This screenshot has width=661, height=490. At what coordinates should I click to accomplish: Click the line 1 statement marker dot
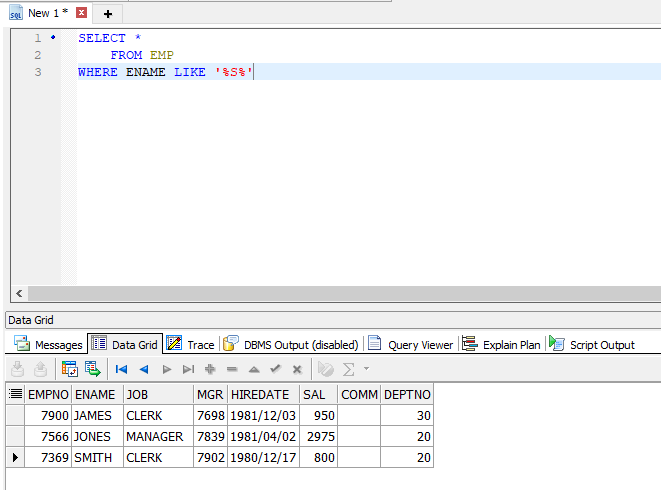click(53, 37)
